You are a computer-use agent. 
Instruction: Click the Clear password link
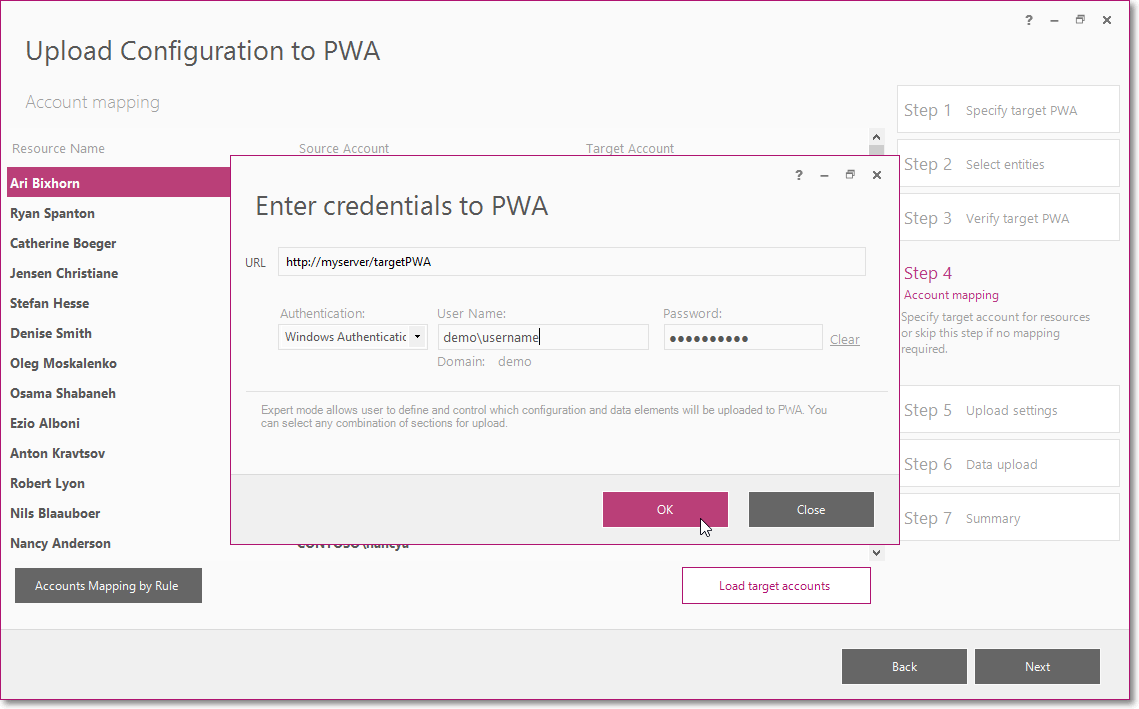[844, 339]
